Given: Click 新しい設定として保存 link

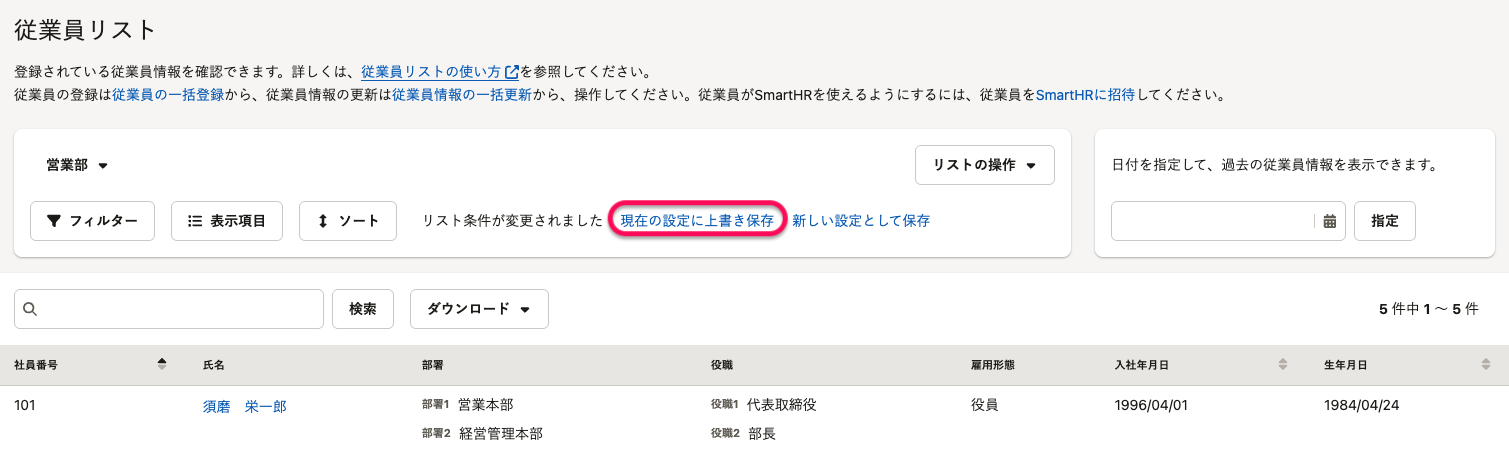Looking at the screenshot, I should click(x=861, y=220).
